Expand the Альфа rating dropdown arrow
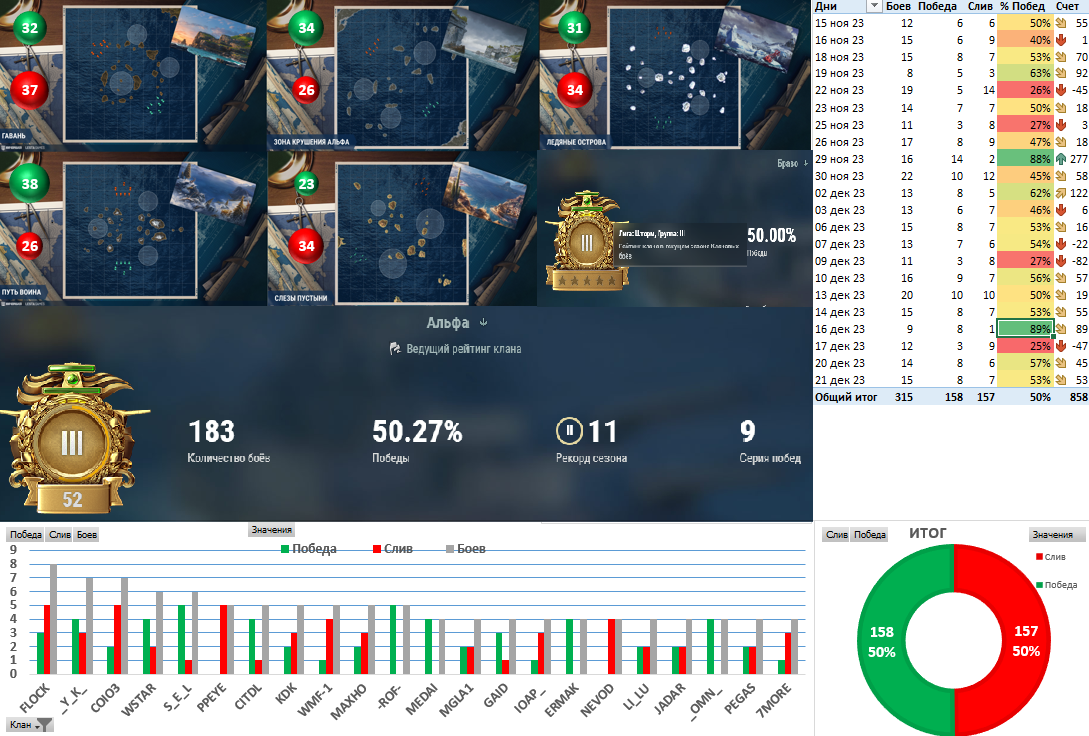This screenshot has height=736, width=1089. click(484, 323)
